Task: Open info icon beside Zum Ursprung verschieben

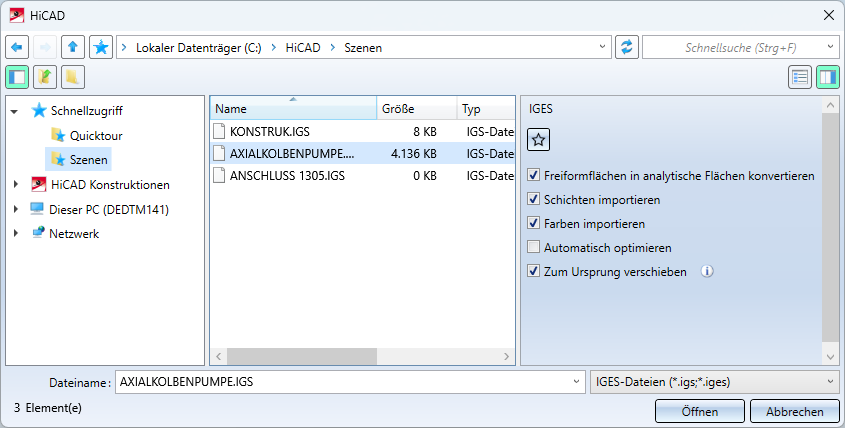Action: pos(707,271)
